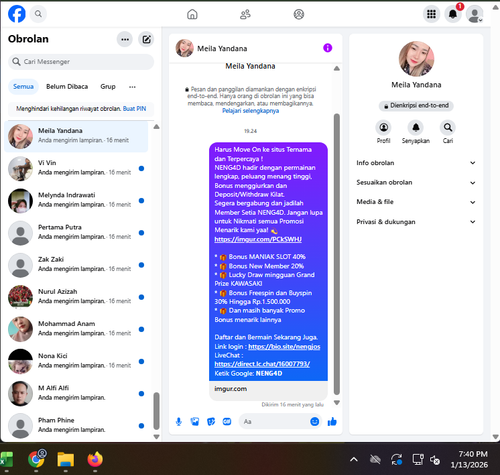
Task: Open the Vi Vin chat row
Action: point(76,168)
